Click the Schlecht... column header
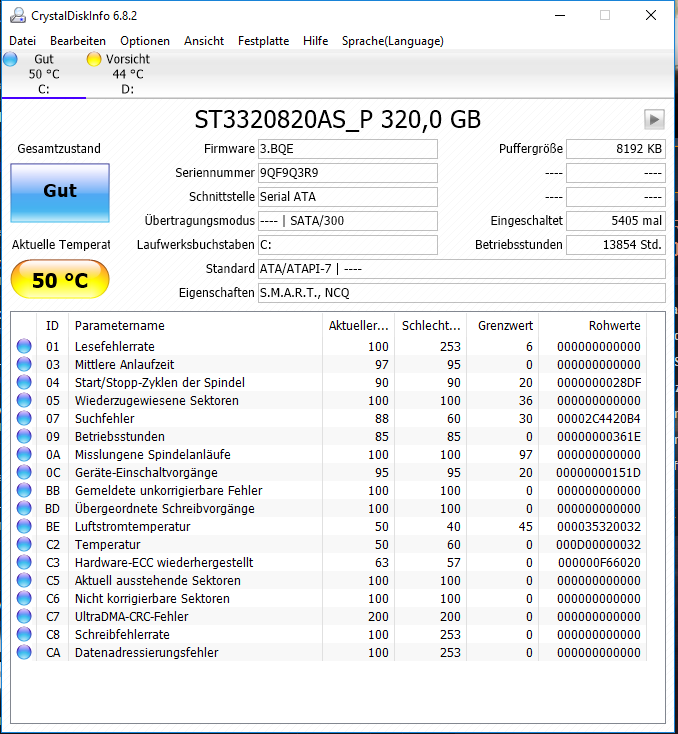This screenshot has width=678, height=734. pos(431,326)
